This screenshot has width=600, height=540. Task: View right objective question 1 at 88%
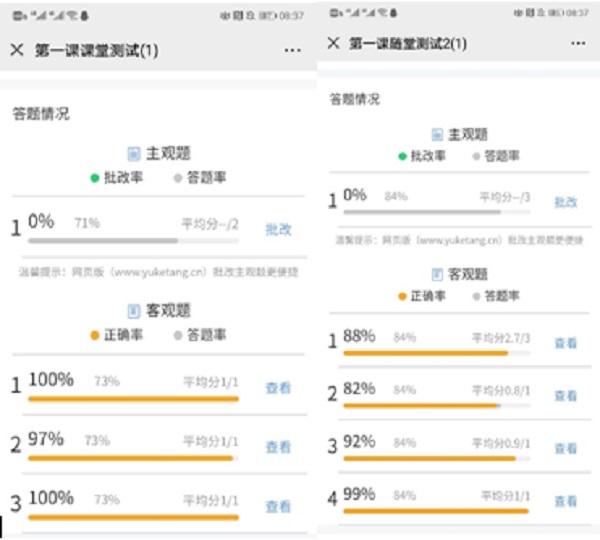coord(566,342)
